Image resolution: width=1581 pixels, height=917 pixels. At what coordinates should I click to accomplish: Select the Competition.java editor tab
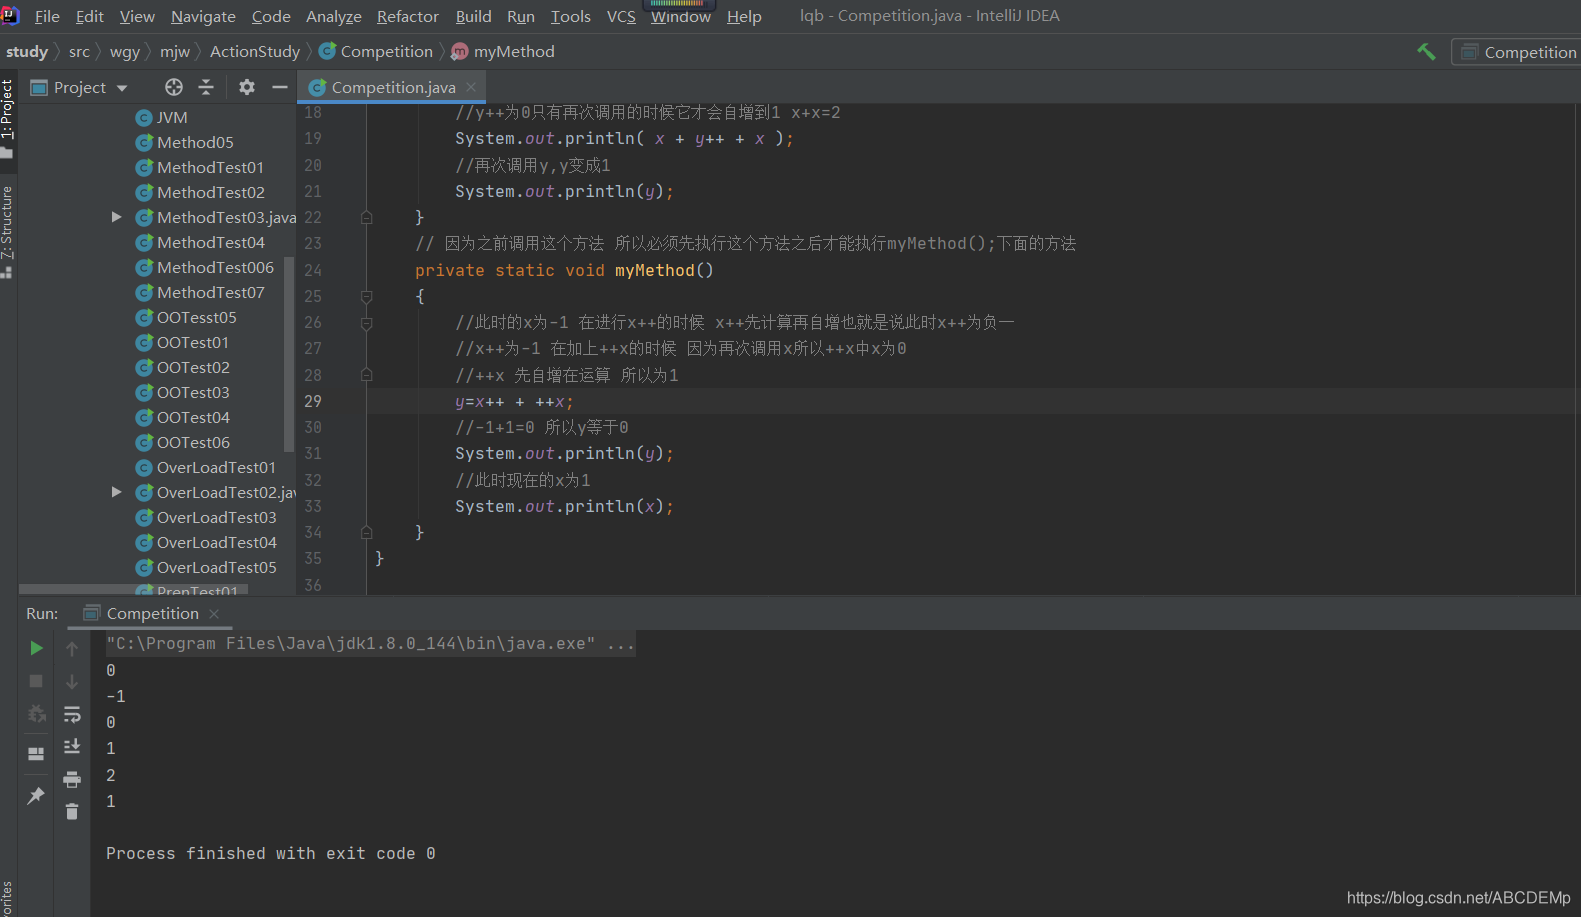click(392, 87)
